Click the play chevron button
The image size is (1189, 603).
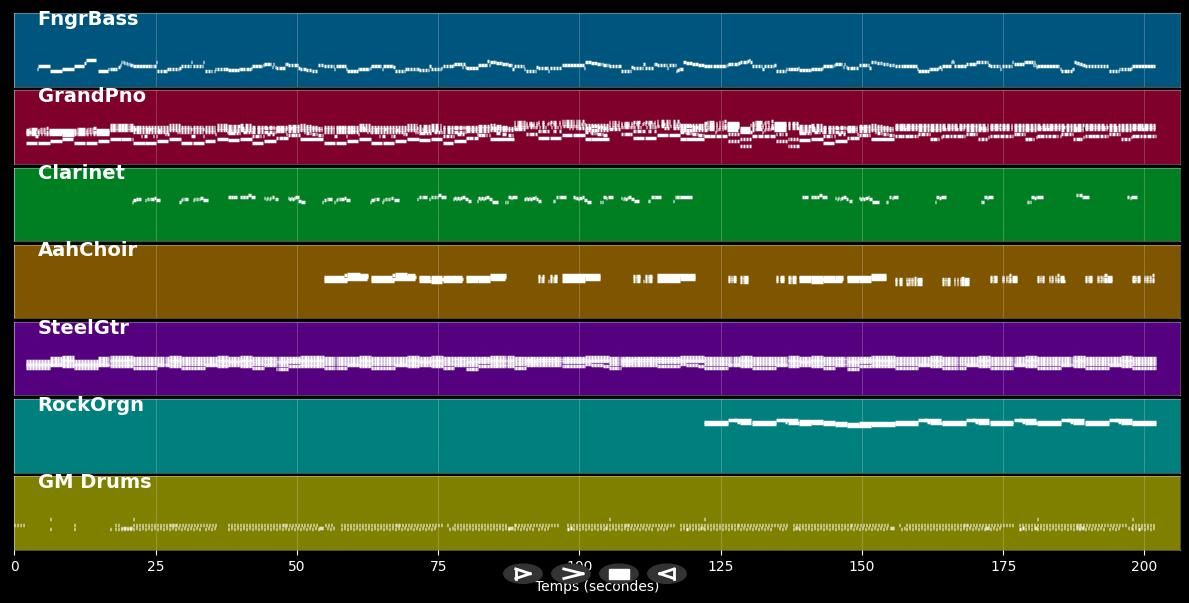(571, 573)
